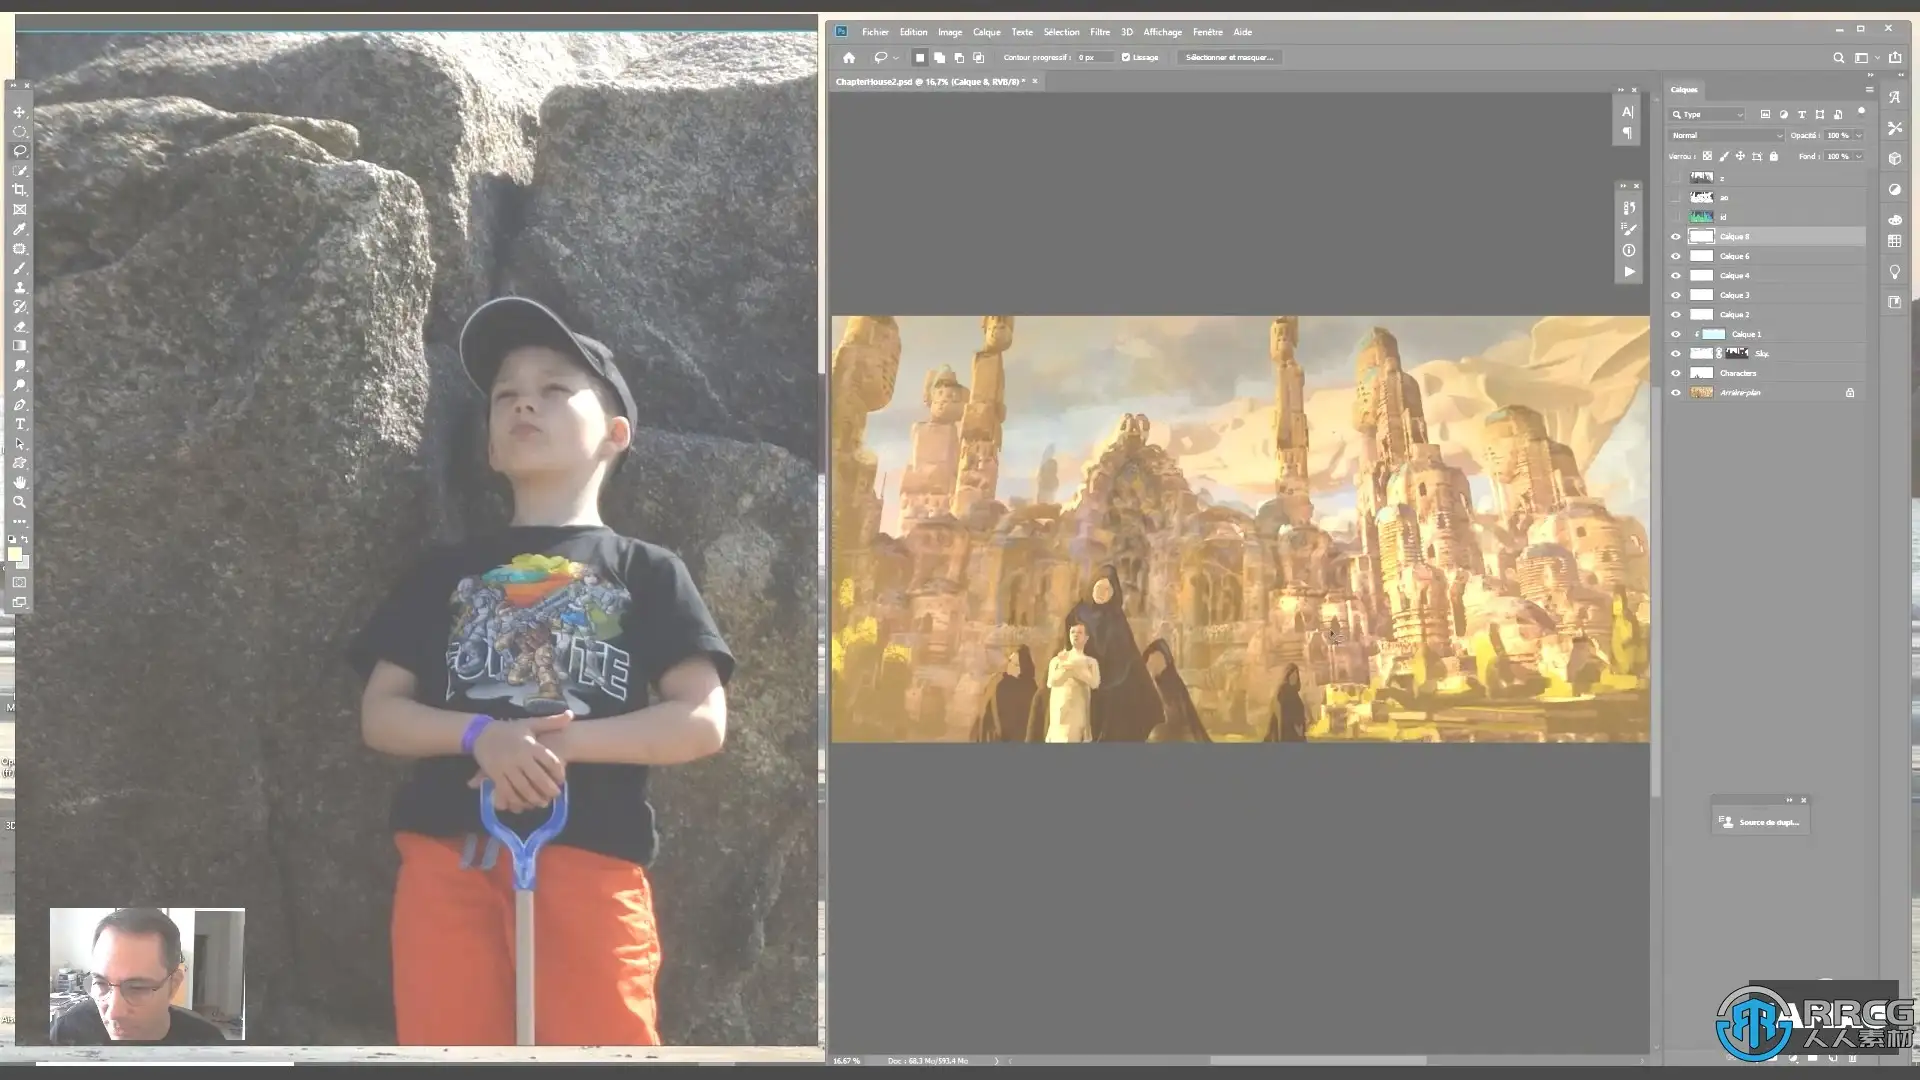Open the Filtre menu

[x=1099, y=32]
